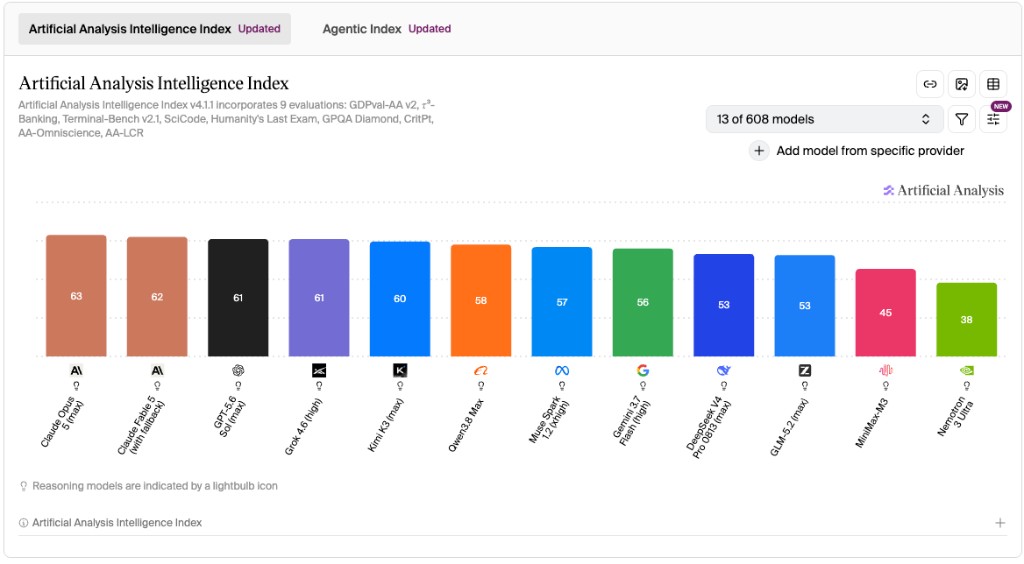This screenshot has height=564, width=1024.
Task: Select the DeepSeek V4 Pro bar
Action: pyautogui.click(x=724, y=306)
